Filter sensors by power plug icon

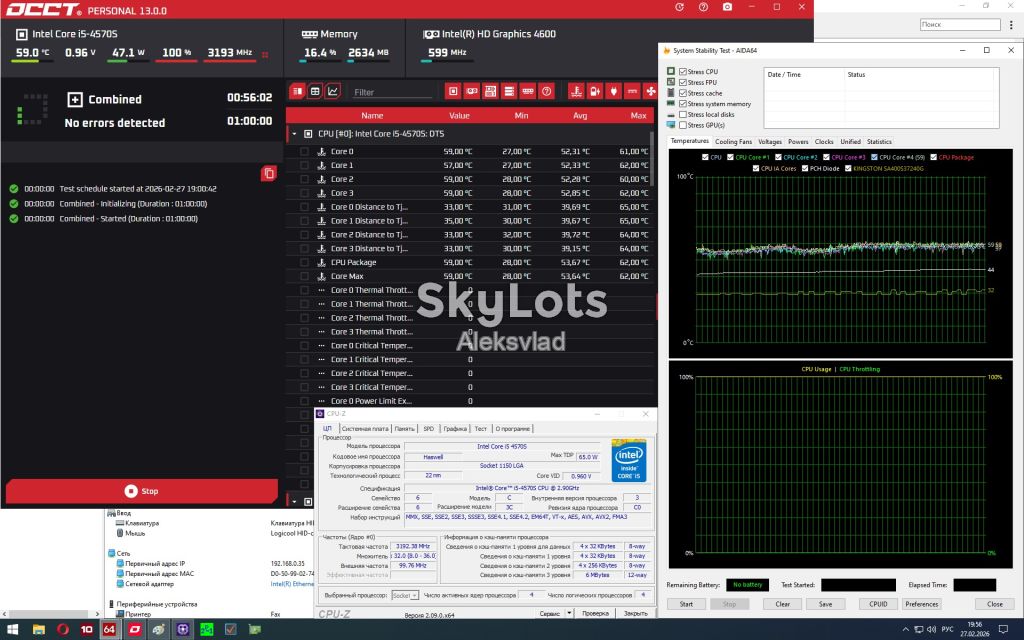[x=614, y=91]
